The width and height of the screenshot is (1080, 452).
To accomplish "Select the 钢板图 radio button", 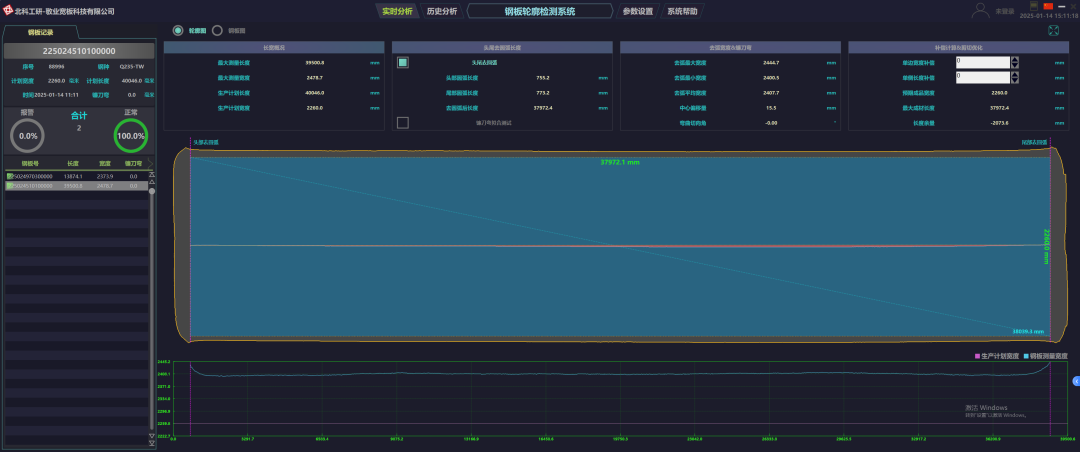I will pyautogui.click(x=217, y=30).
